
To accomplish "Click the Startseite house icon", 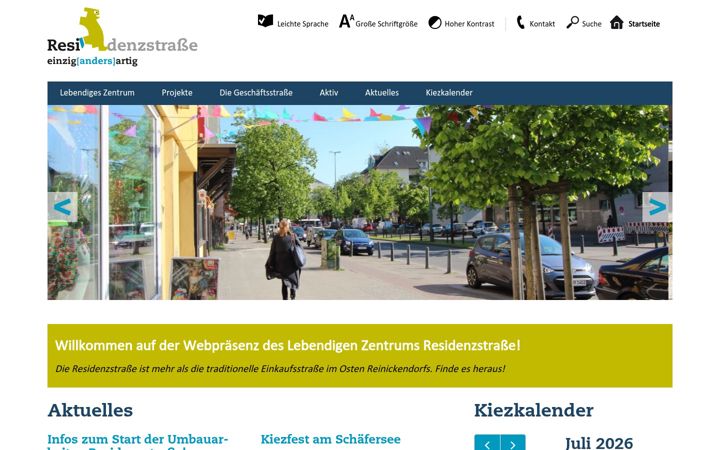I will click(617, 22).
